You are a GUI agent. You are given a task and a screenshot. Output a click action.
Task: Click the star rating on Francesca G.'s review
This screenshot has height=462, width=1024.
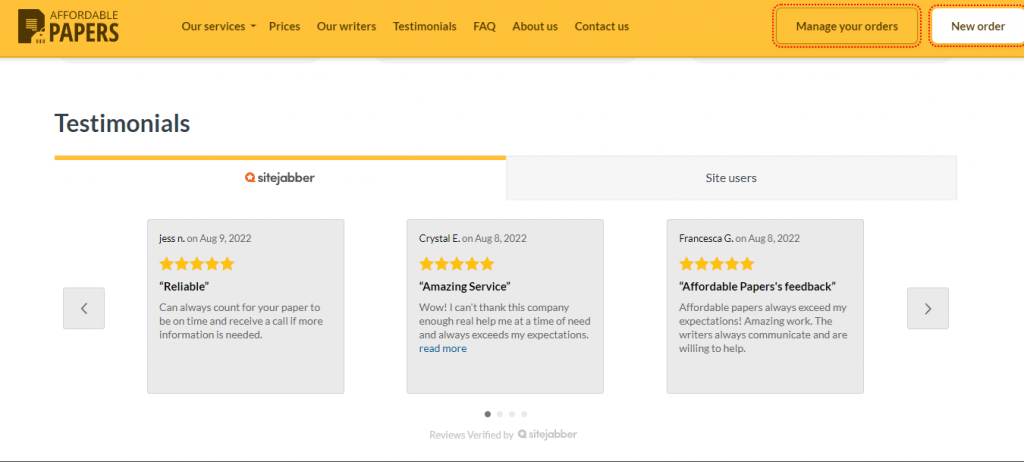[716, 264]
